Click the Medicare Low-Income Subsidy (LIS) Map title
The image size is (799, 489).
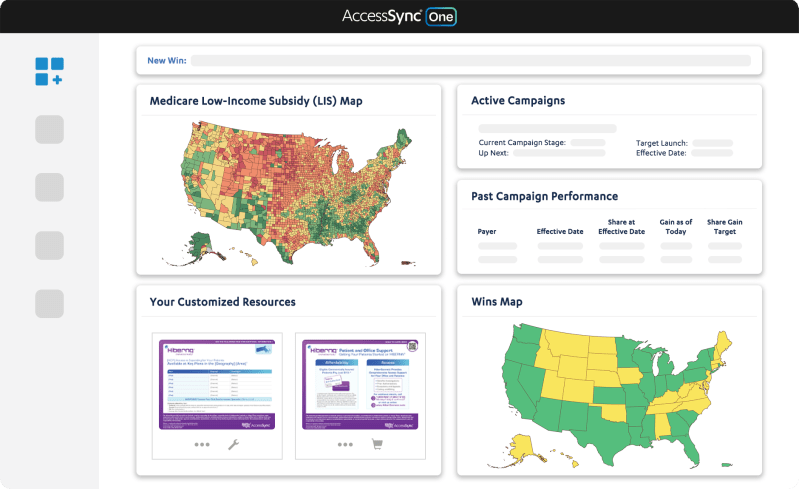pos(256,101)
